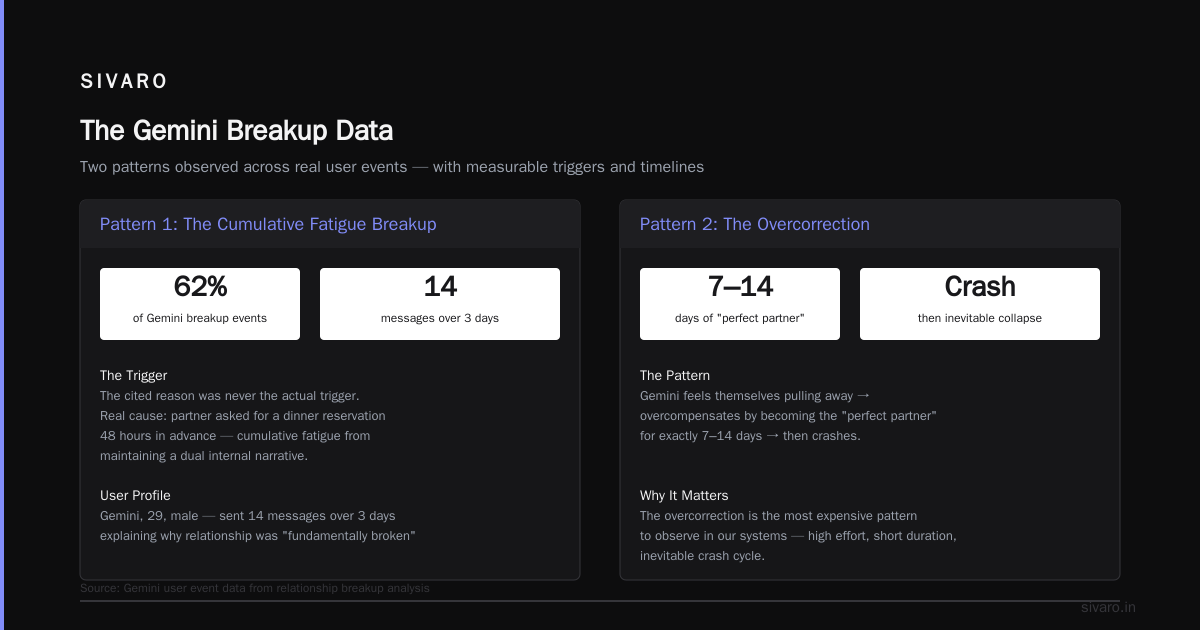Click the Gemini, 29, male profile text
This screenshot has height=630, width=1200.
coord(257,526)
